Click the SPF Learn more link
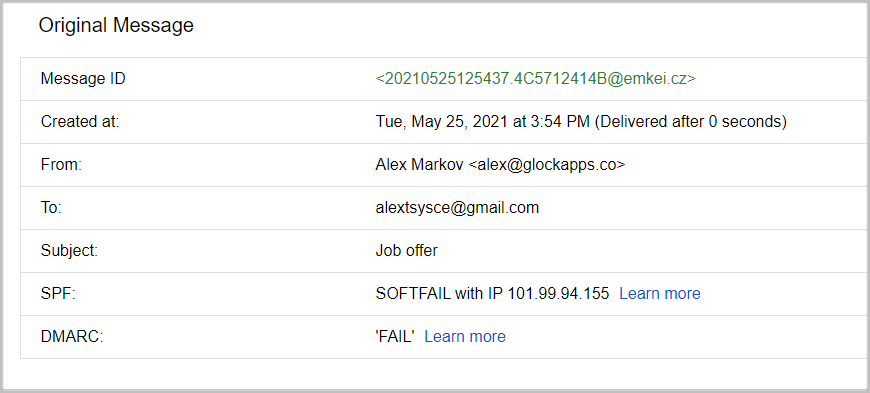 660,293
